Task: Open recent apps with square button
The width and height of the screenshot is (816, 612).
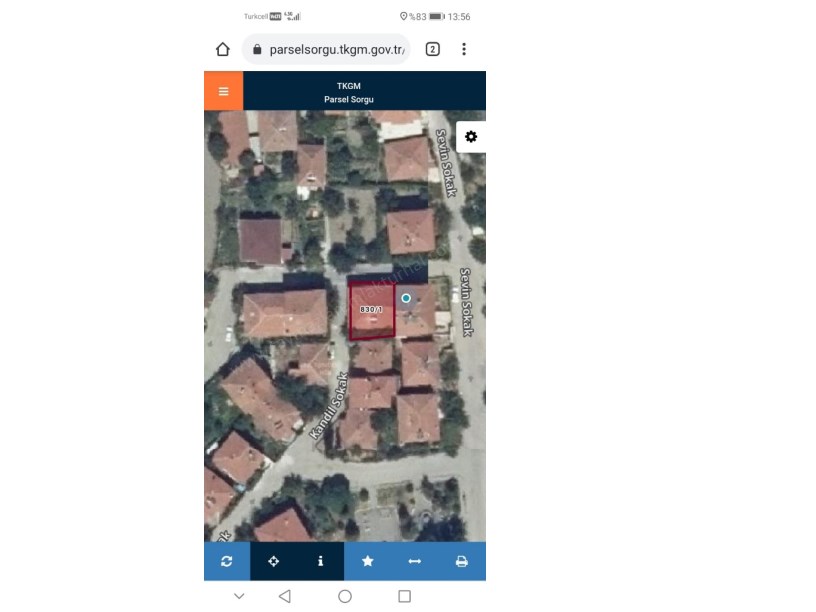Action: click(x=404, y=596)
